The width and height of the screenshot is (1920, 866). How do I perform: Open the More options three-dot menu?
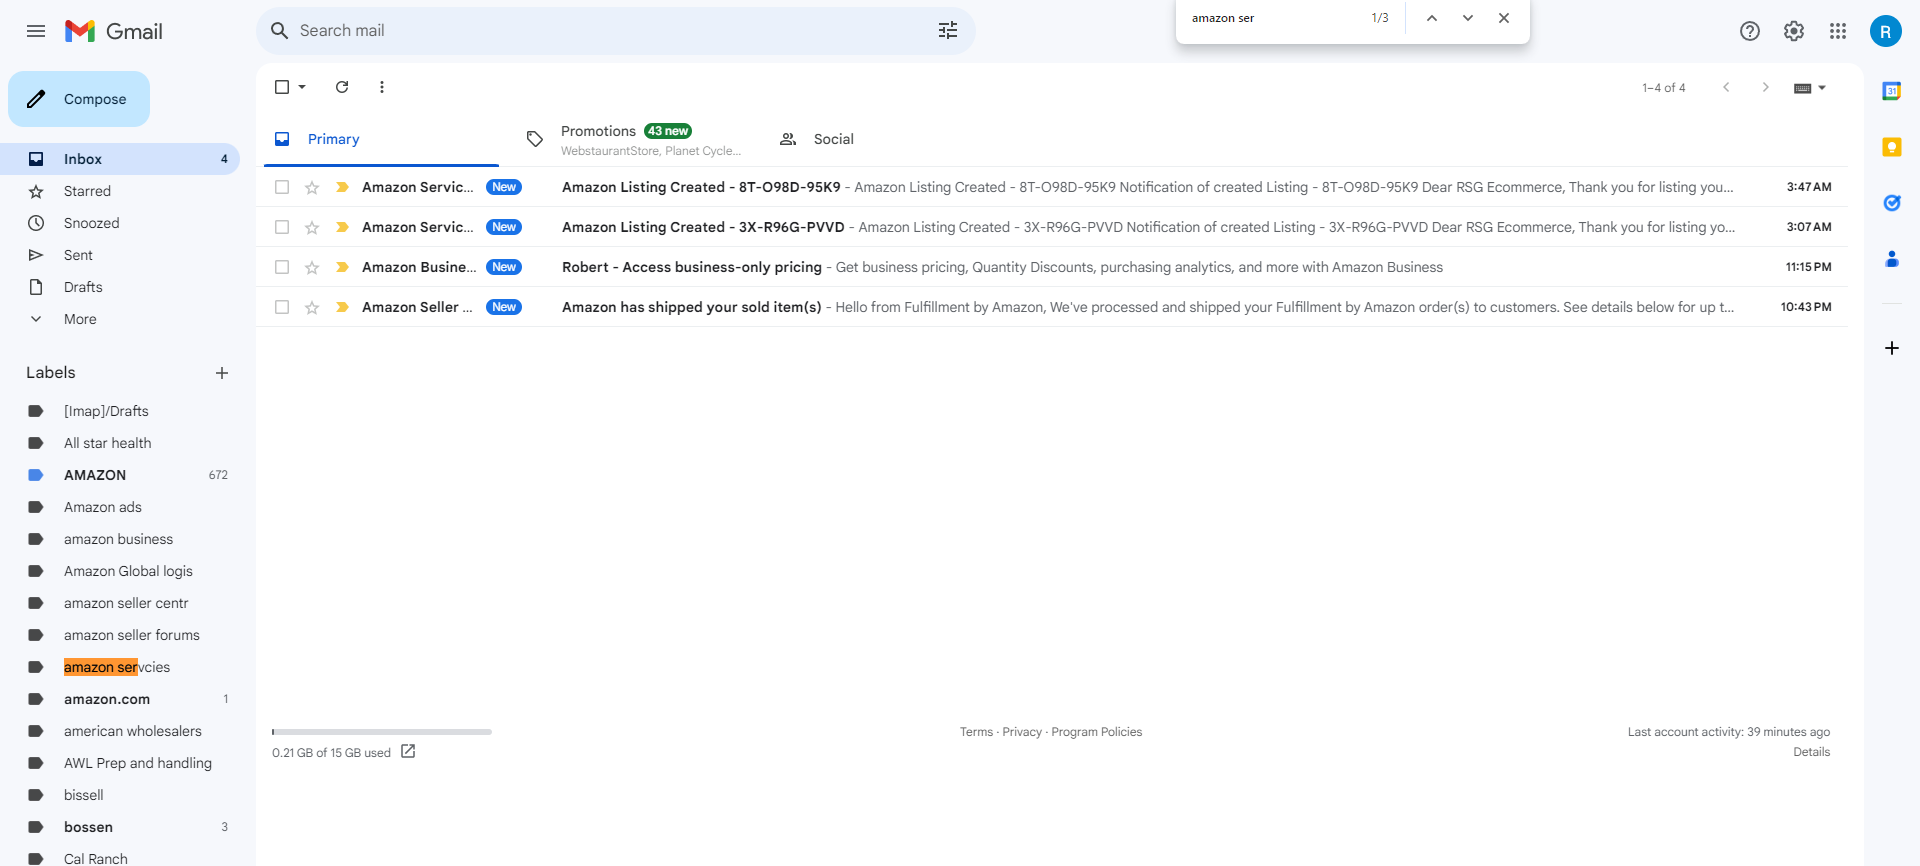pyautogui.click(x=382, y=87)
